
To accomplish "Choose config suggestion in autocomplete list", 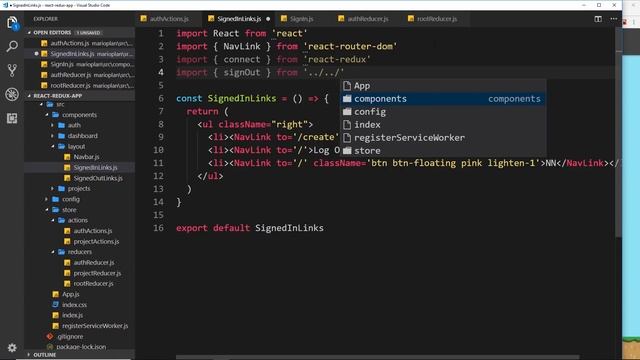I will 443,112.
